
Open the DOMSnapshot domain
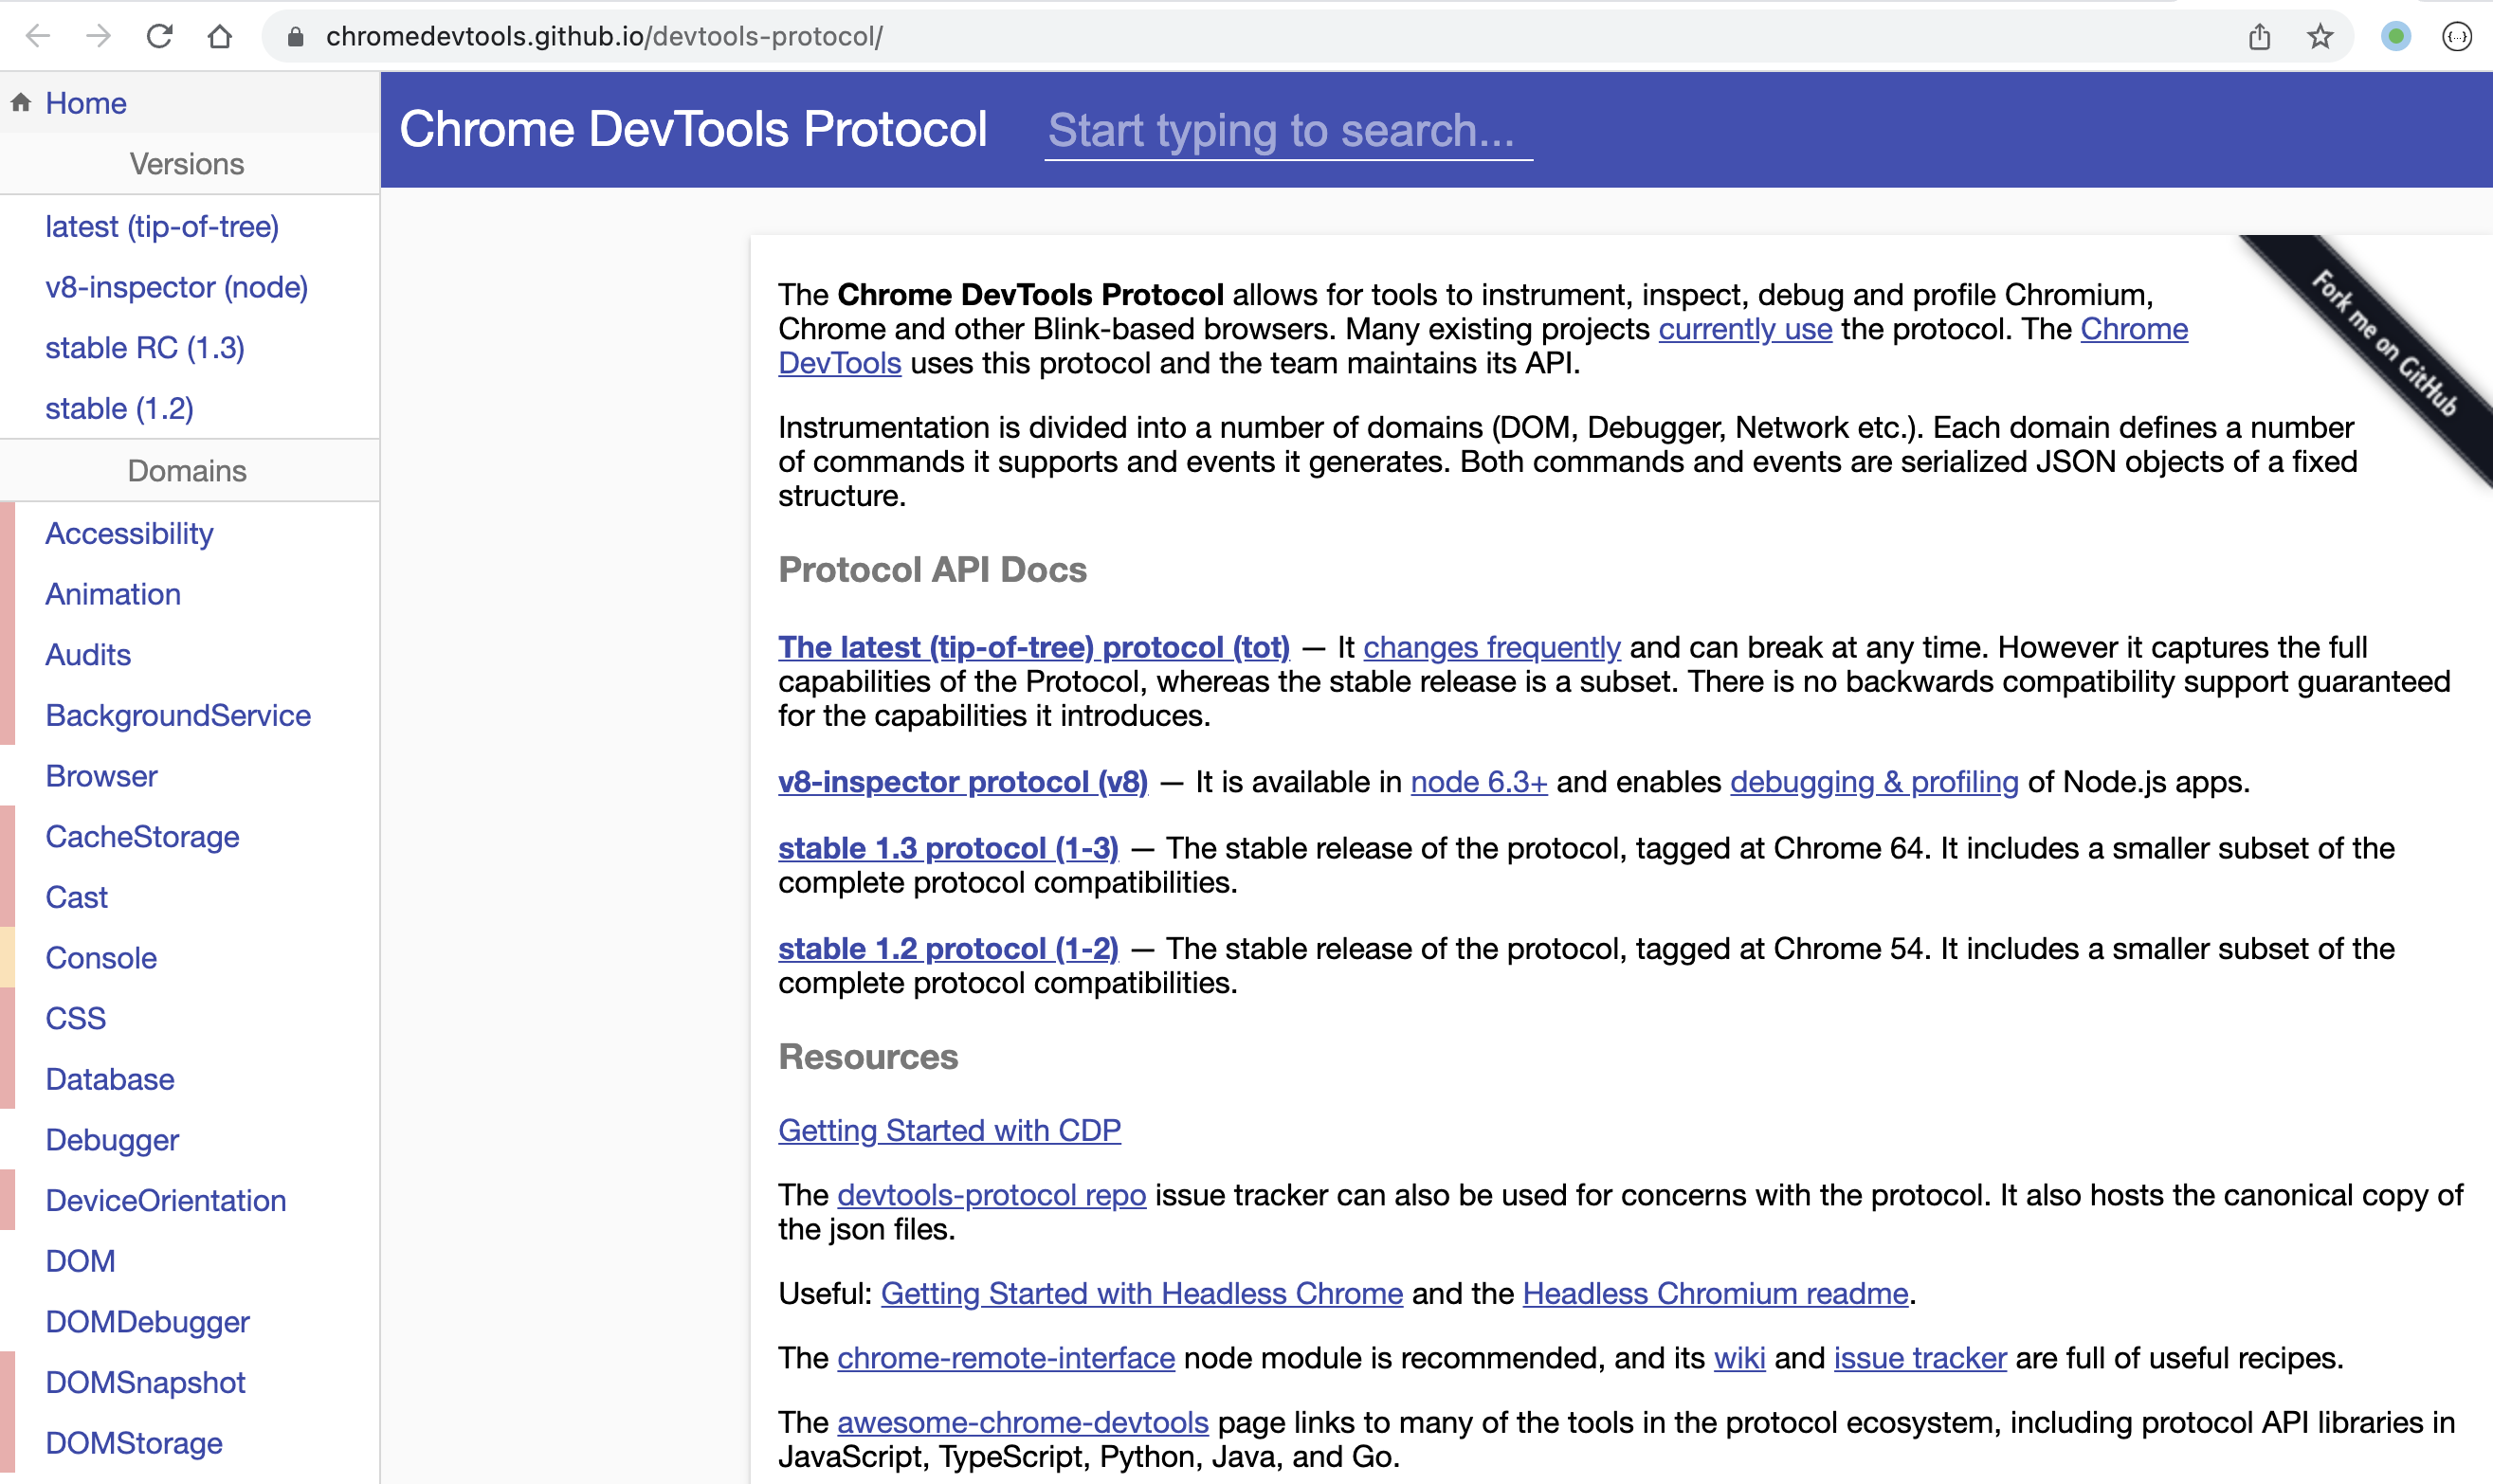click(145, 1382)
